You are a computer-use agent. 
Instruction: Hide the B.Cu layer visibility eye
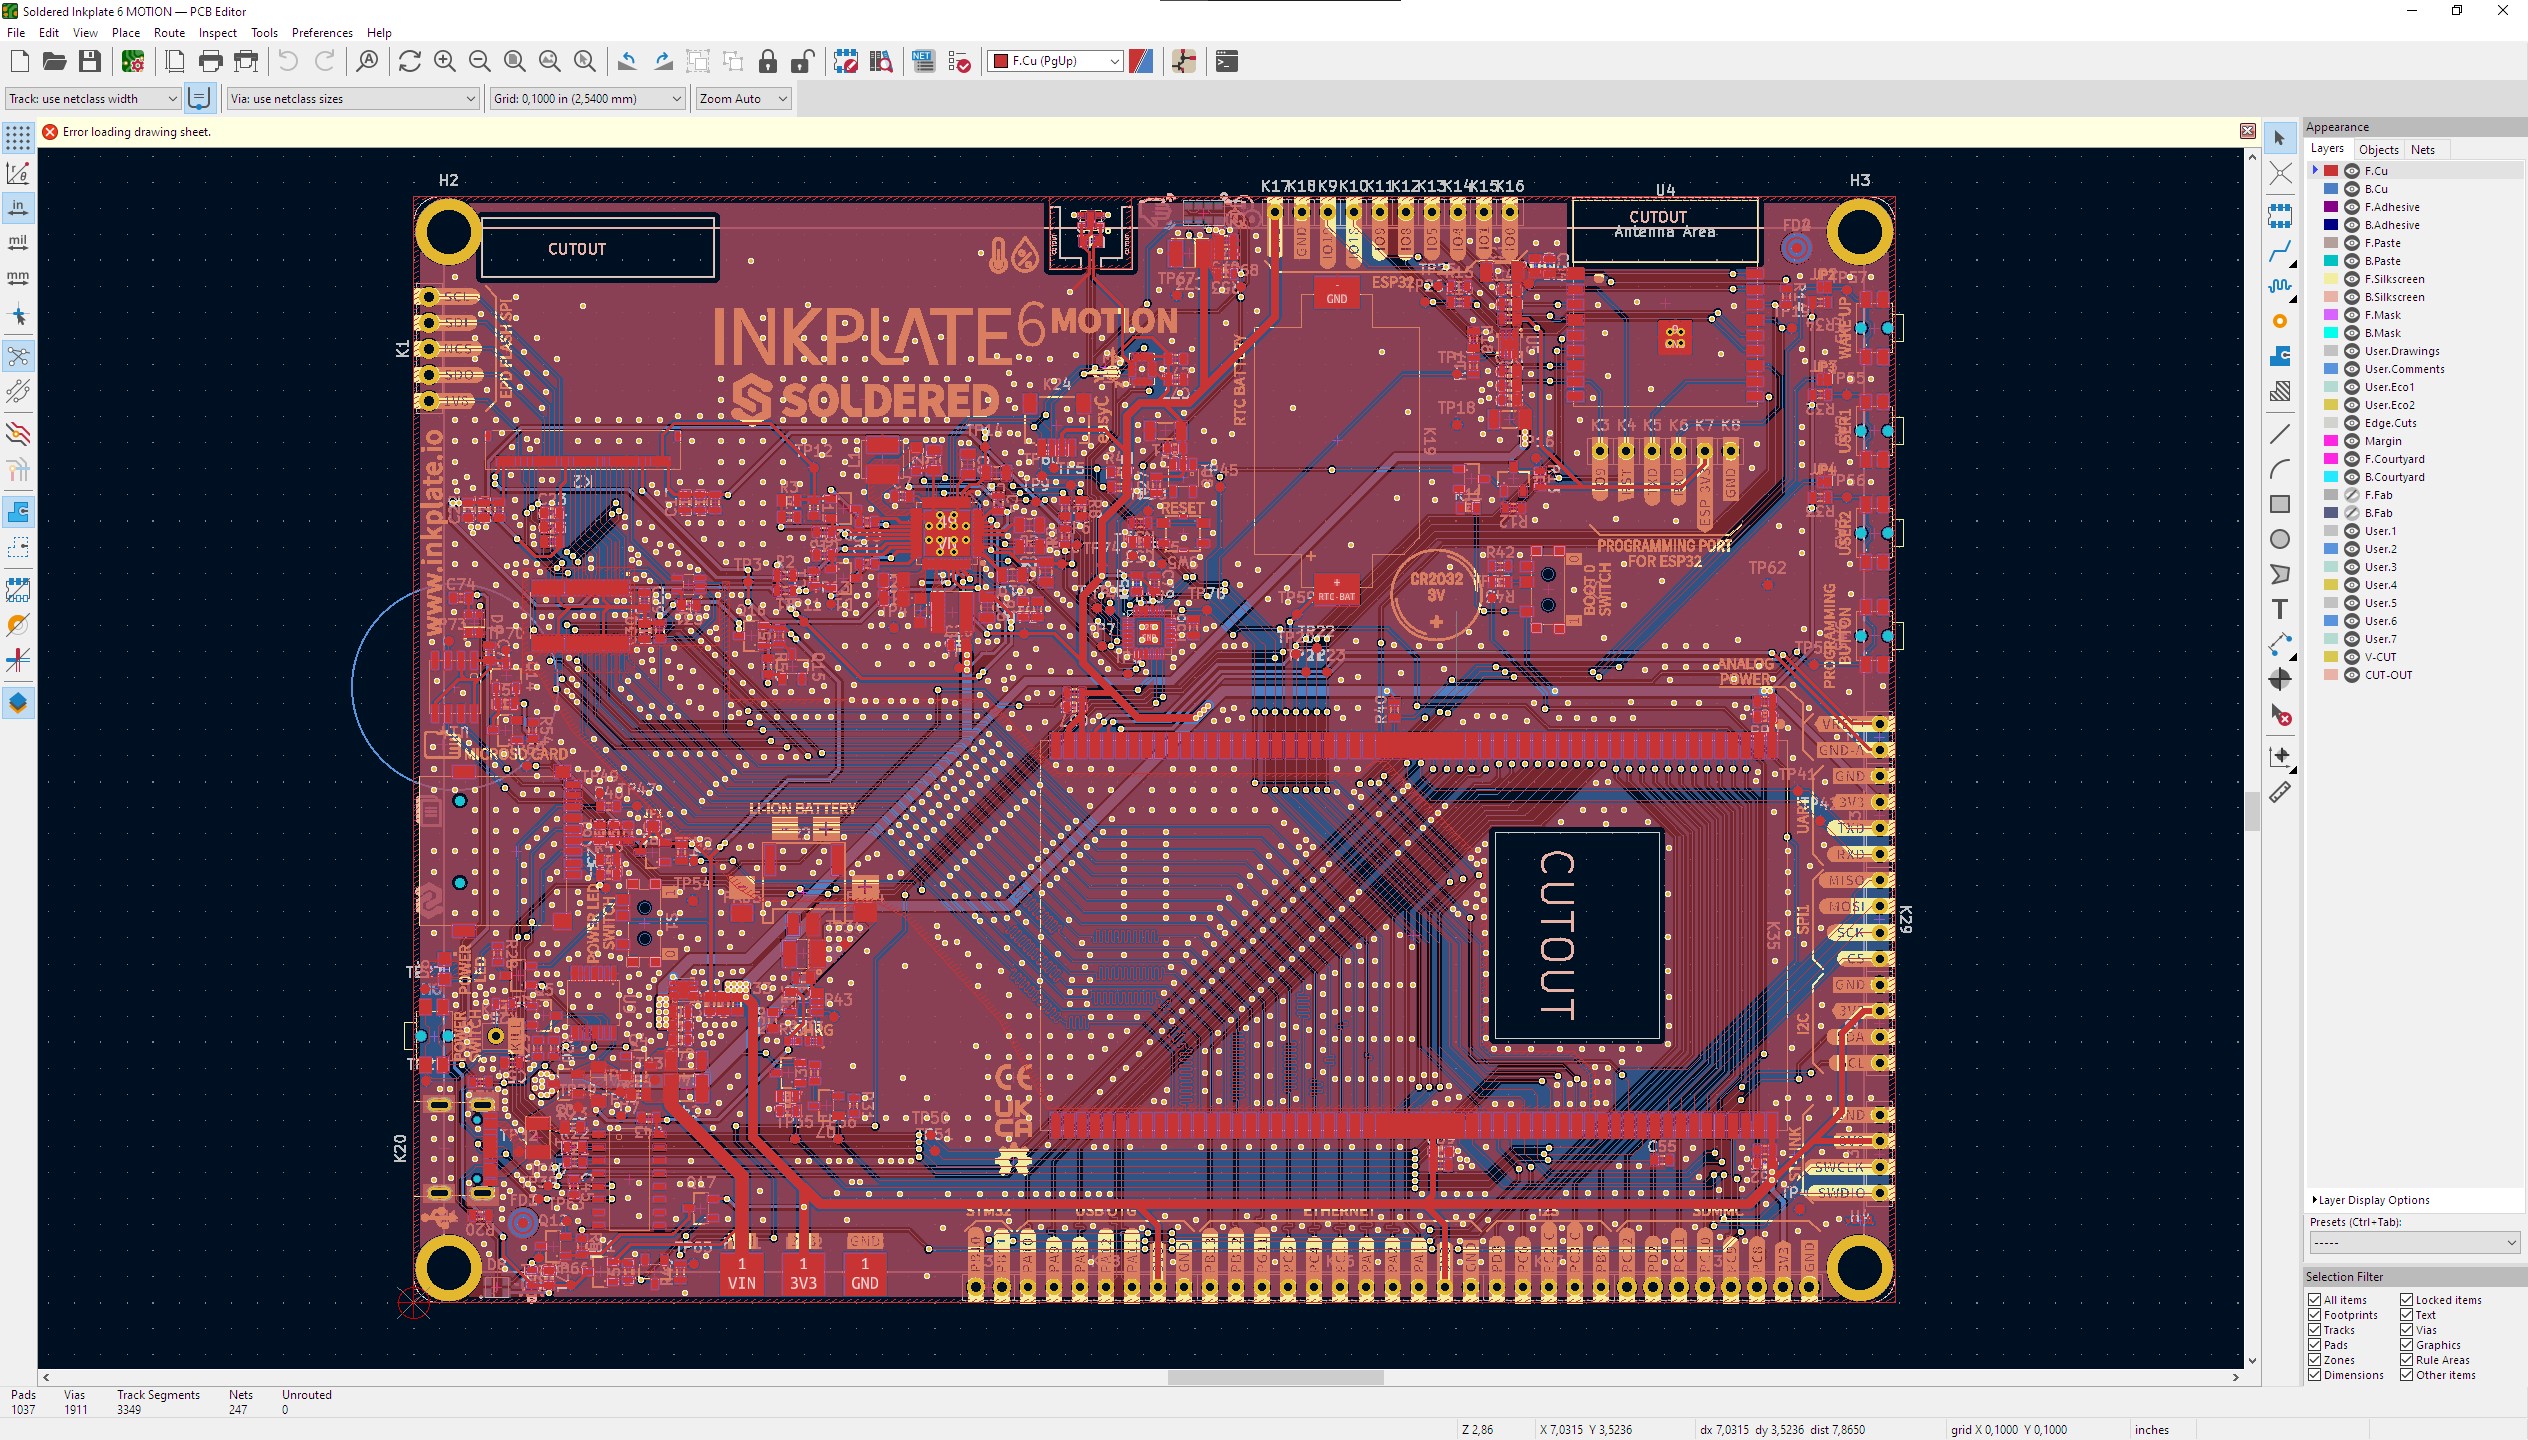(x=2352, y=189)
